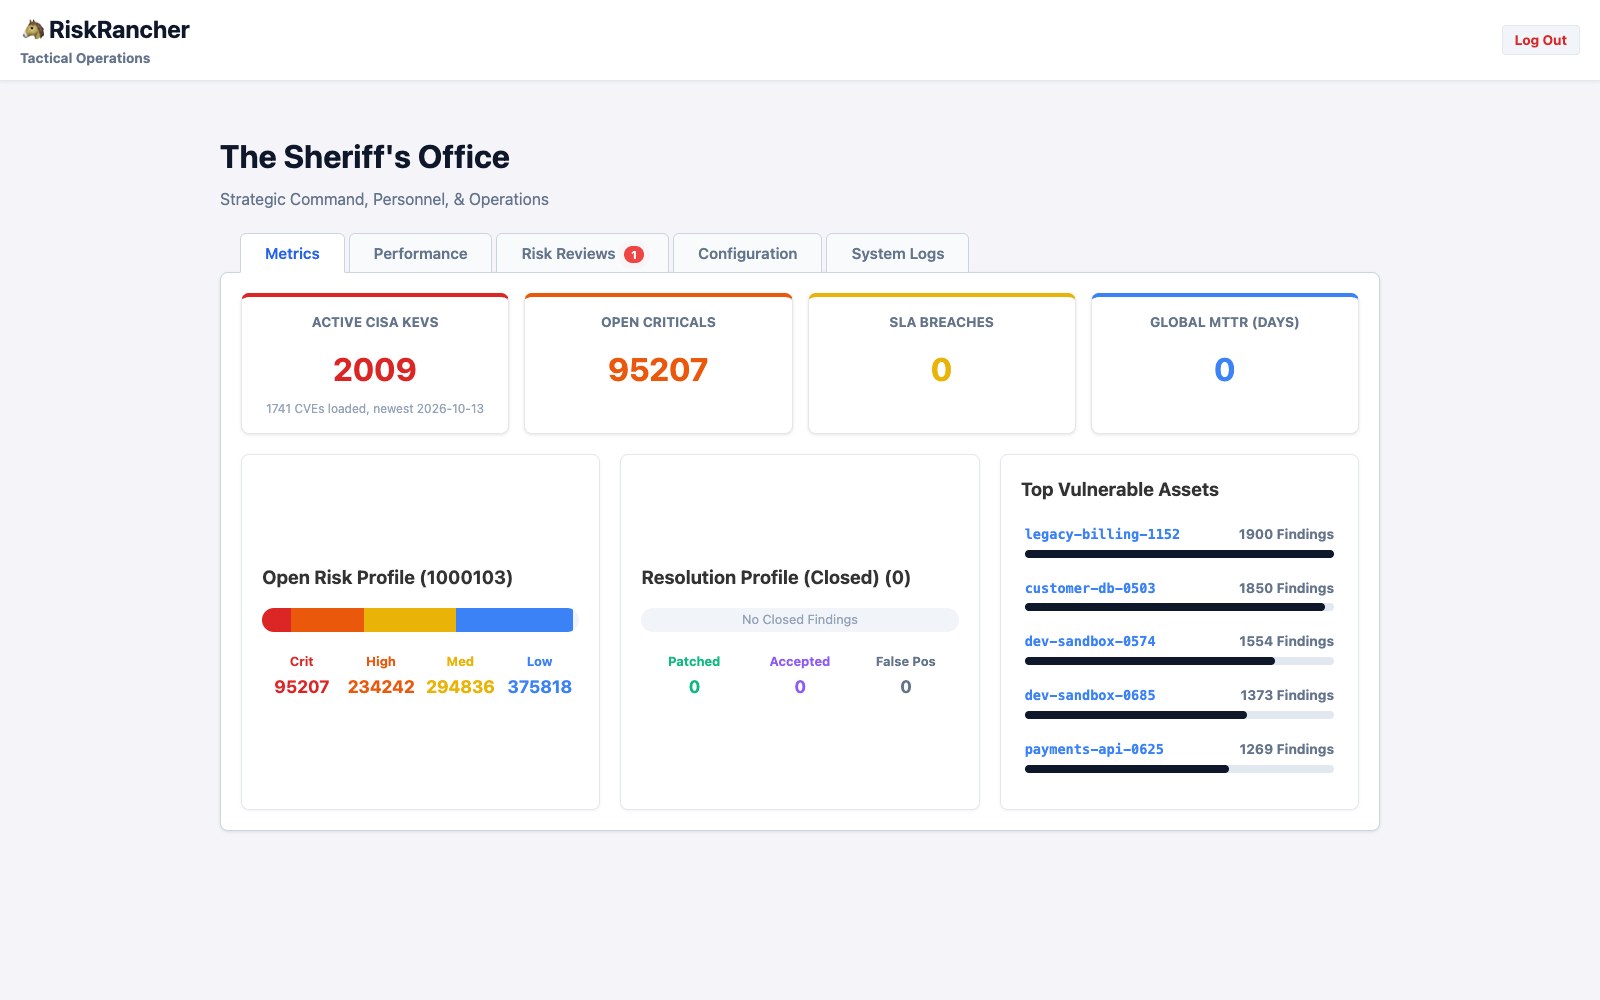Open the legacy-billing-1152 asset link
Image resolution: width=1600 pixels, height=1000 pixels.
(x=1102, y=534)
